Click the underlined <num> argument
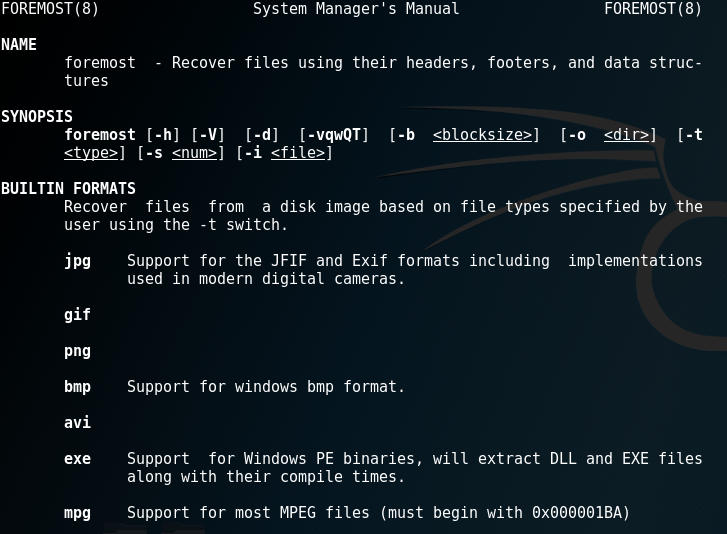Image resolution: width=727 pixels, height=534 pixels. [194, 153]
